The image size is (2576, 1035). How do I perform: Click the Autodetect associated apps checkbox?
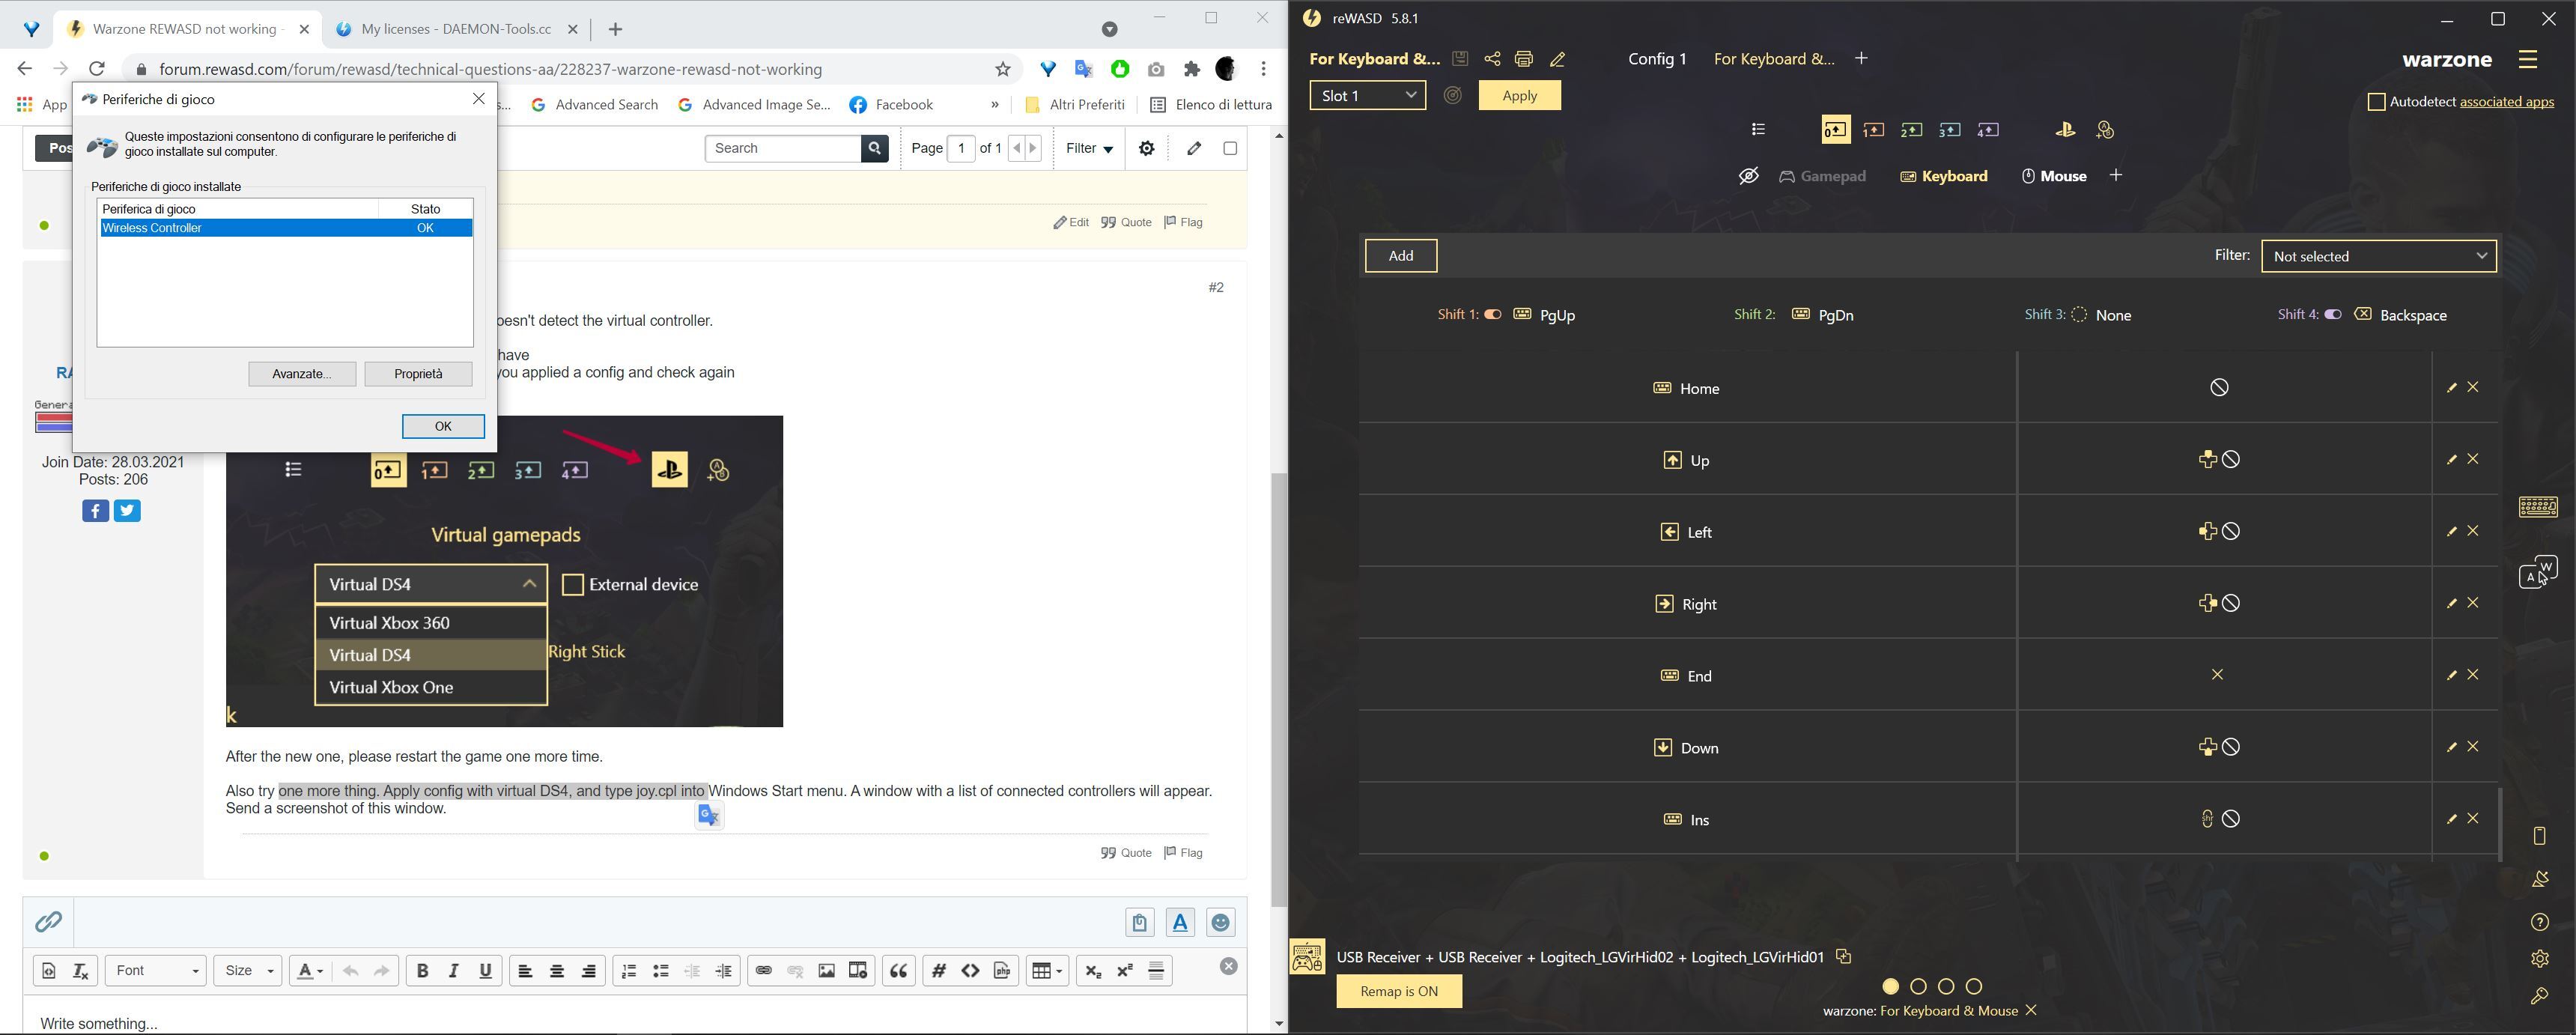click(x=2372, y=100)
